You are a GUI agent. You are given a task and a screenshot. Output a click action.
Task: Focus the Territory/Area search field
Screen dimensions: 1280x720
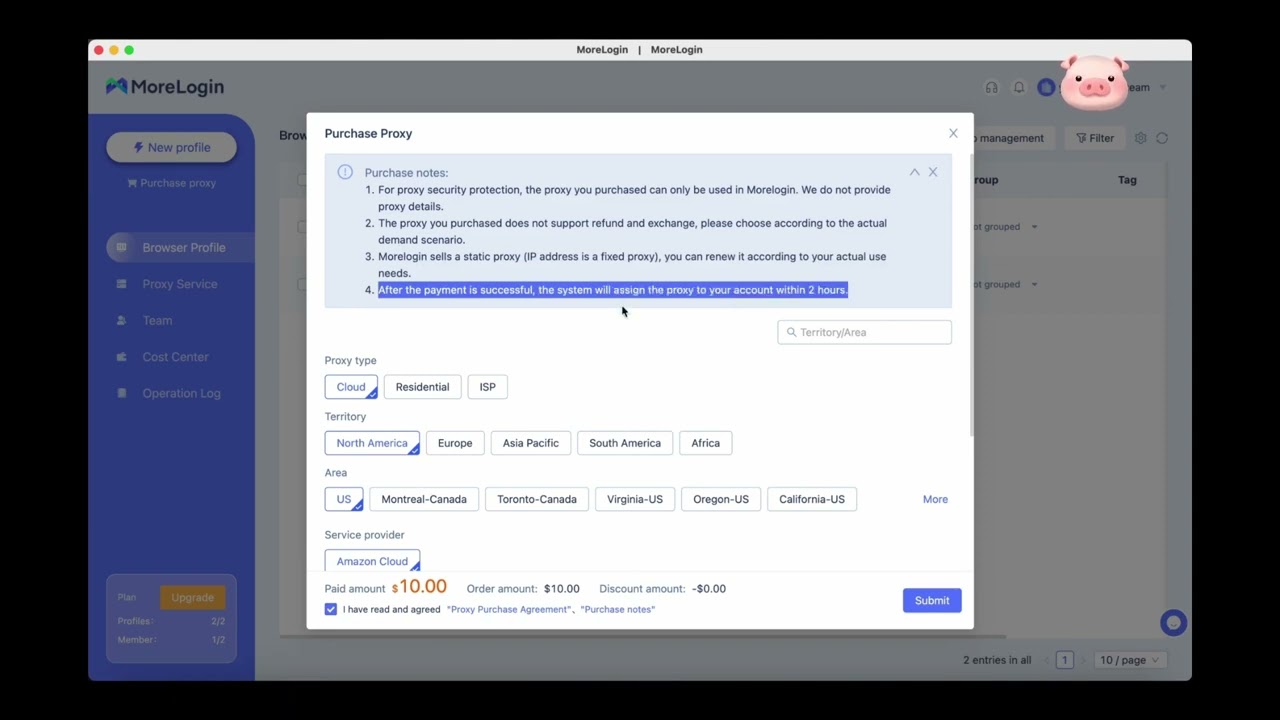point(864,332)
